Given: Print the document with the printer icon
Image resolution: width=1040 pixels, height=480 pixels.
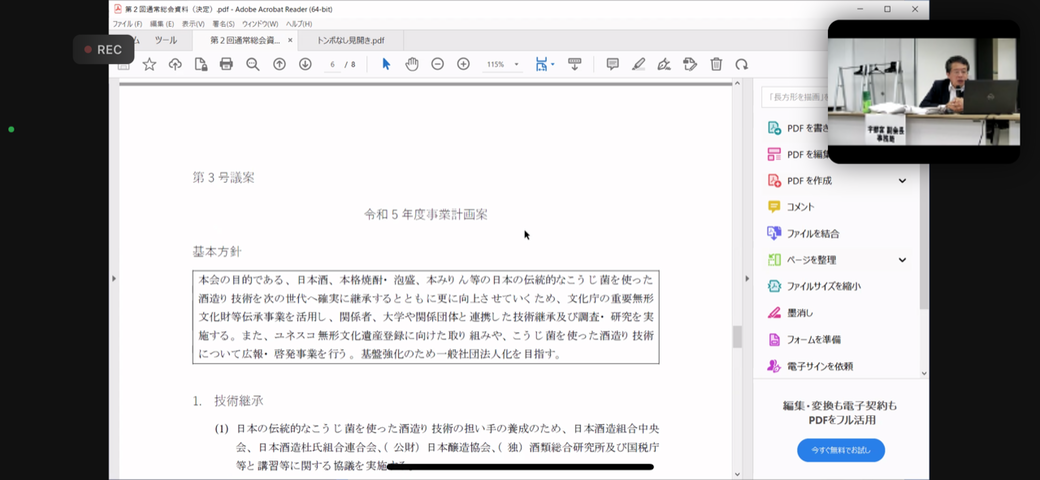Looking at the screenshot, I should tap(226, 64).
